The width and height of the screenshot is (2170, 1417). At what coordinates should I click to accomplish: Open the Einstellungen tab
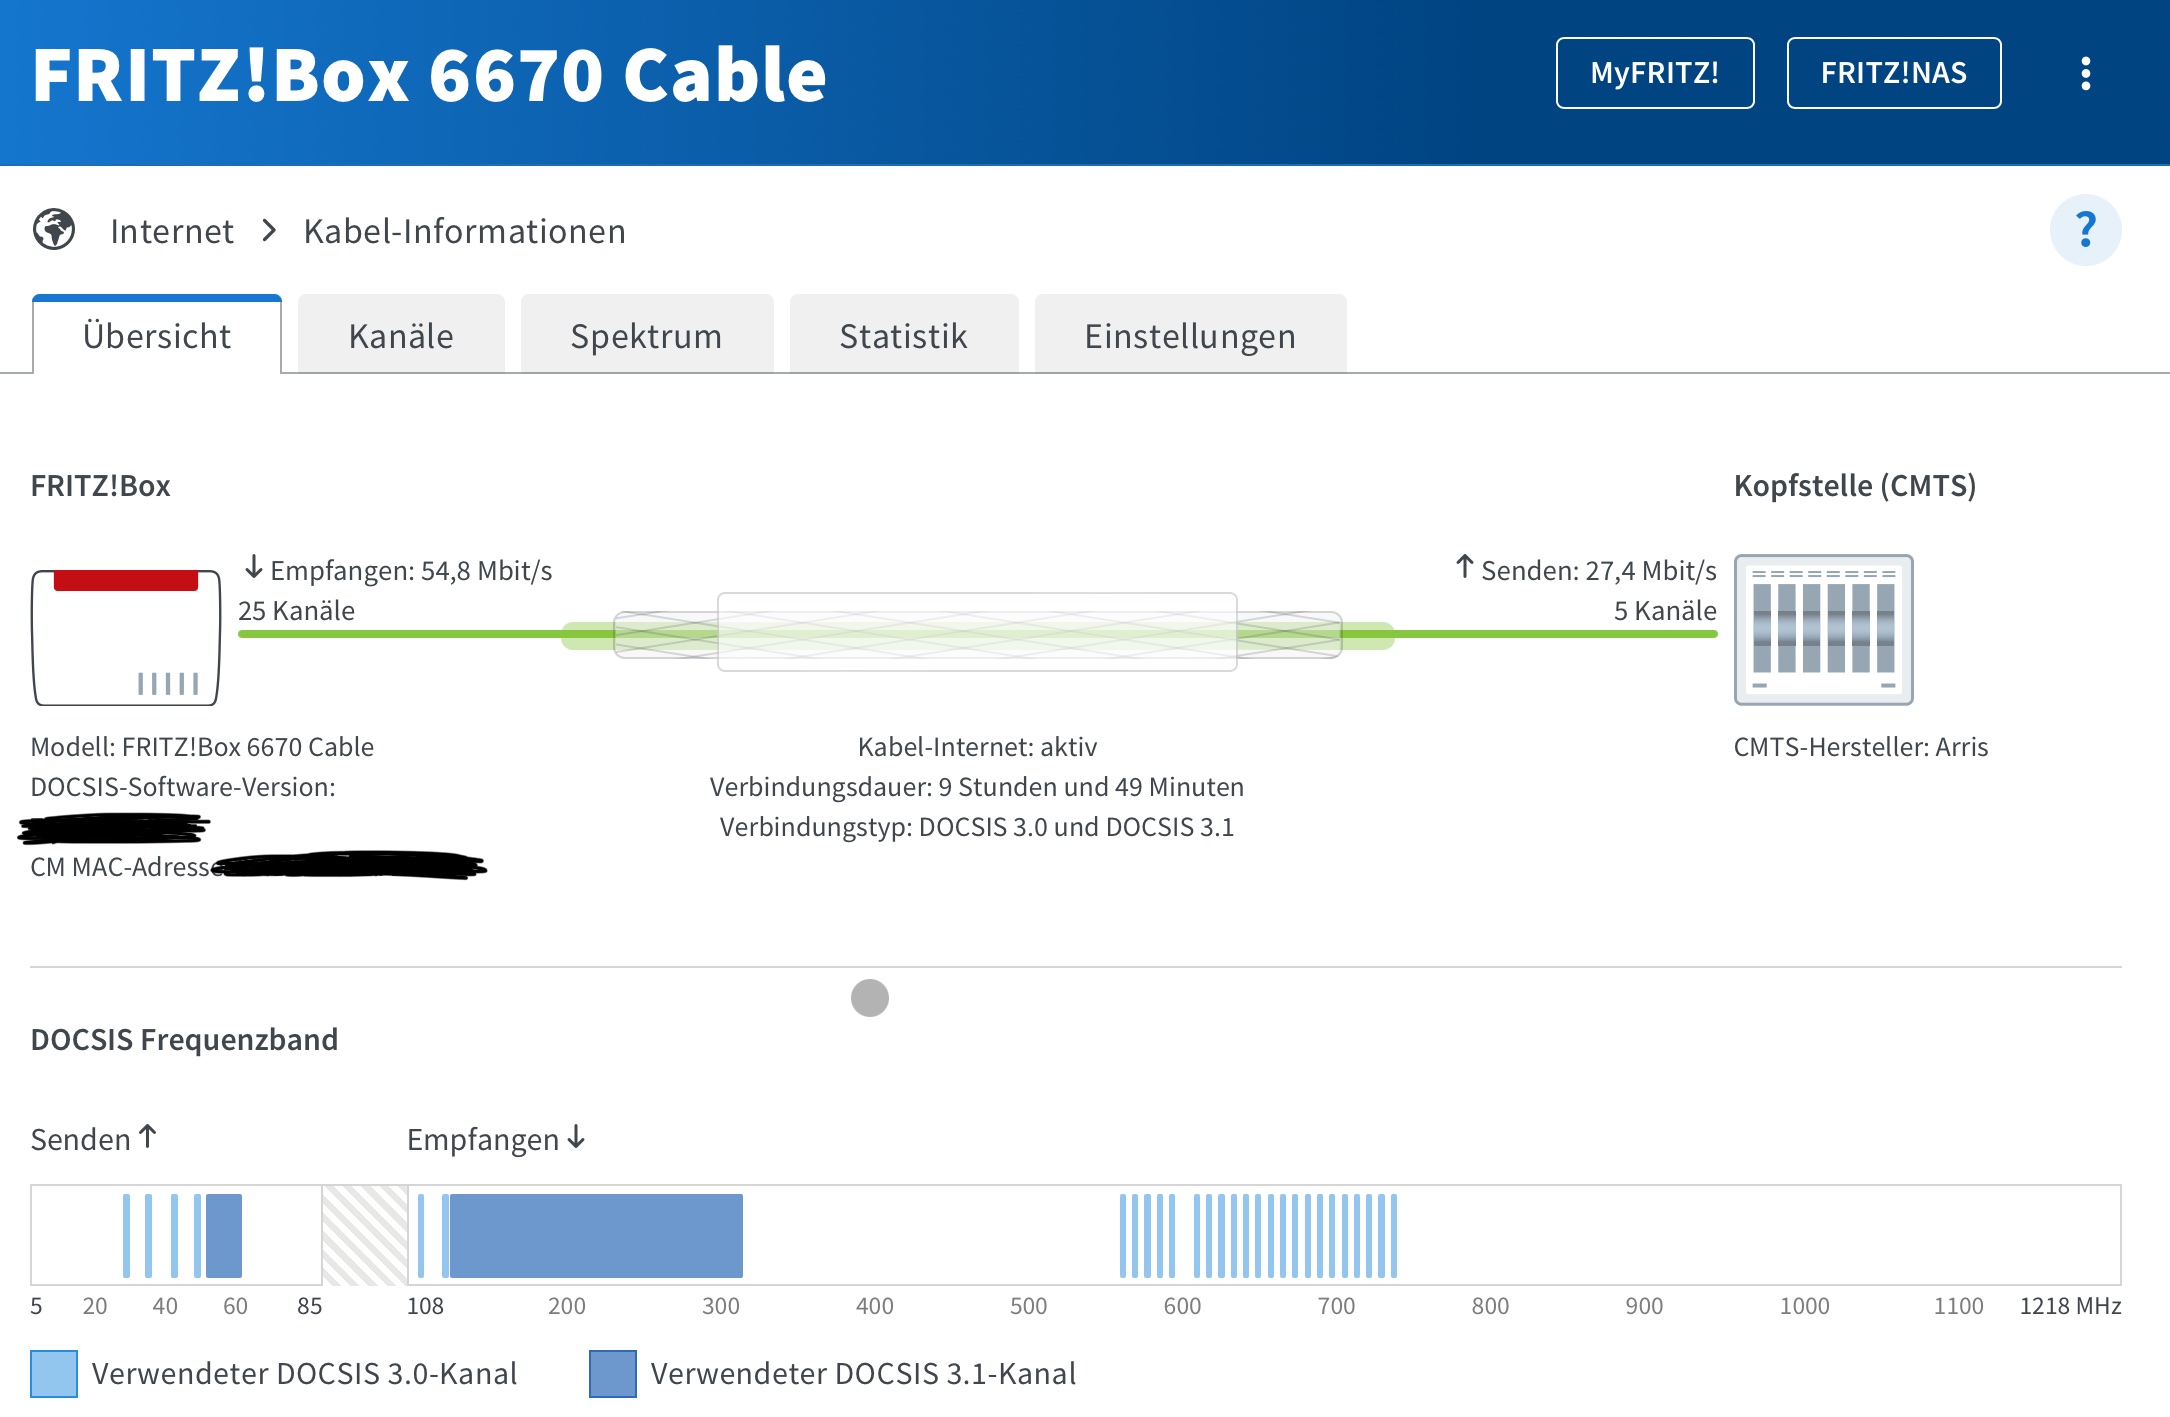[x=1190, y=336]
